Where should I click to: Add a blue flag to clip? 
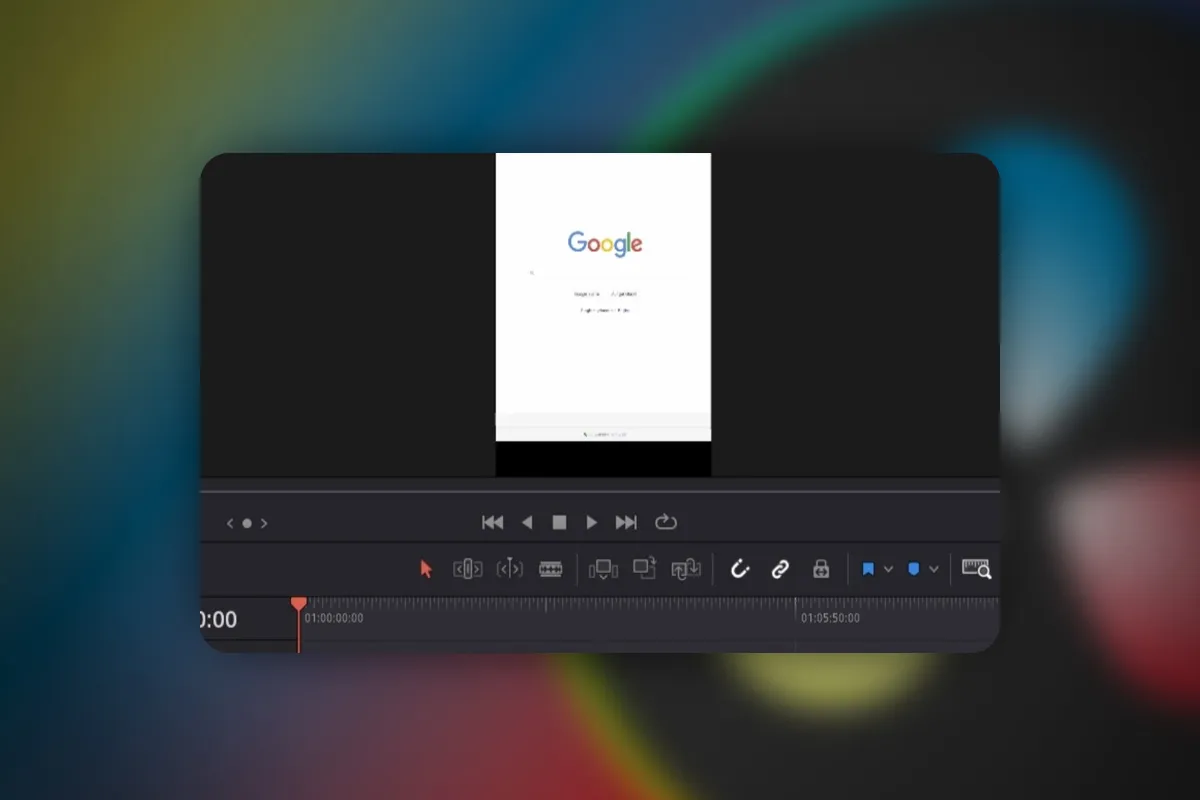(868, 569)
